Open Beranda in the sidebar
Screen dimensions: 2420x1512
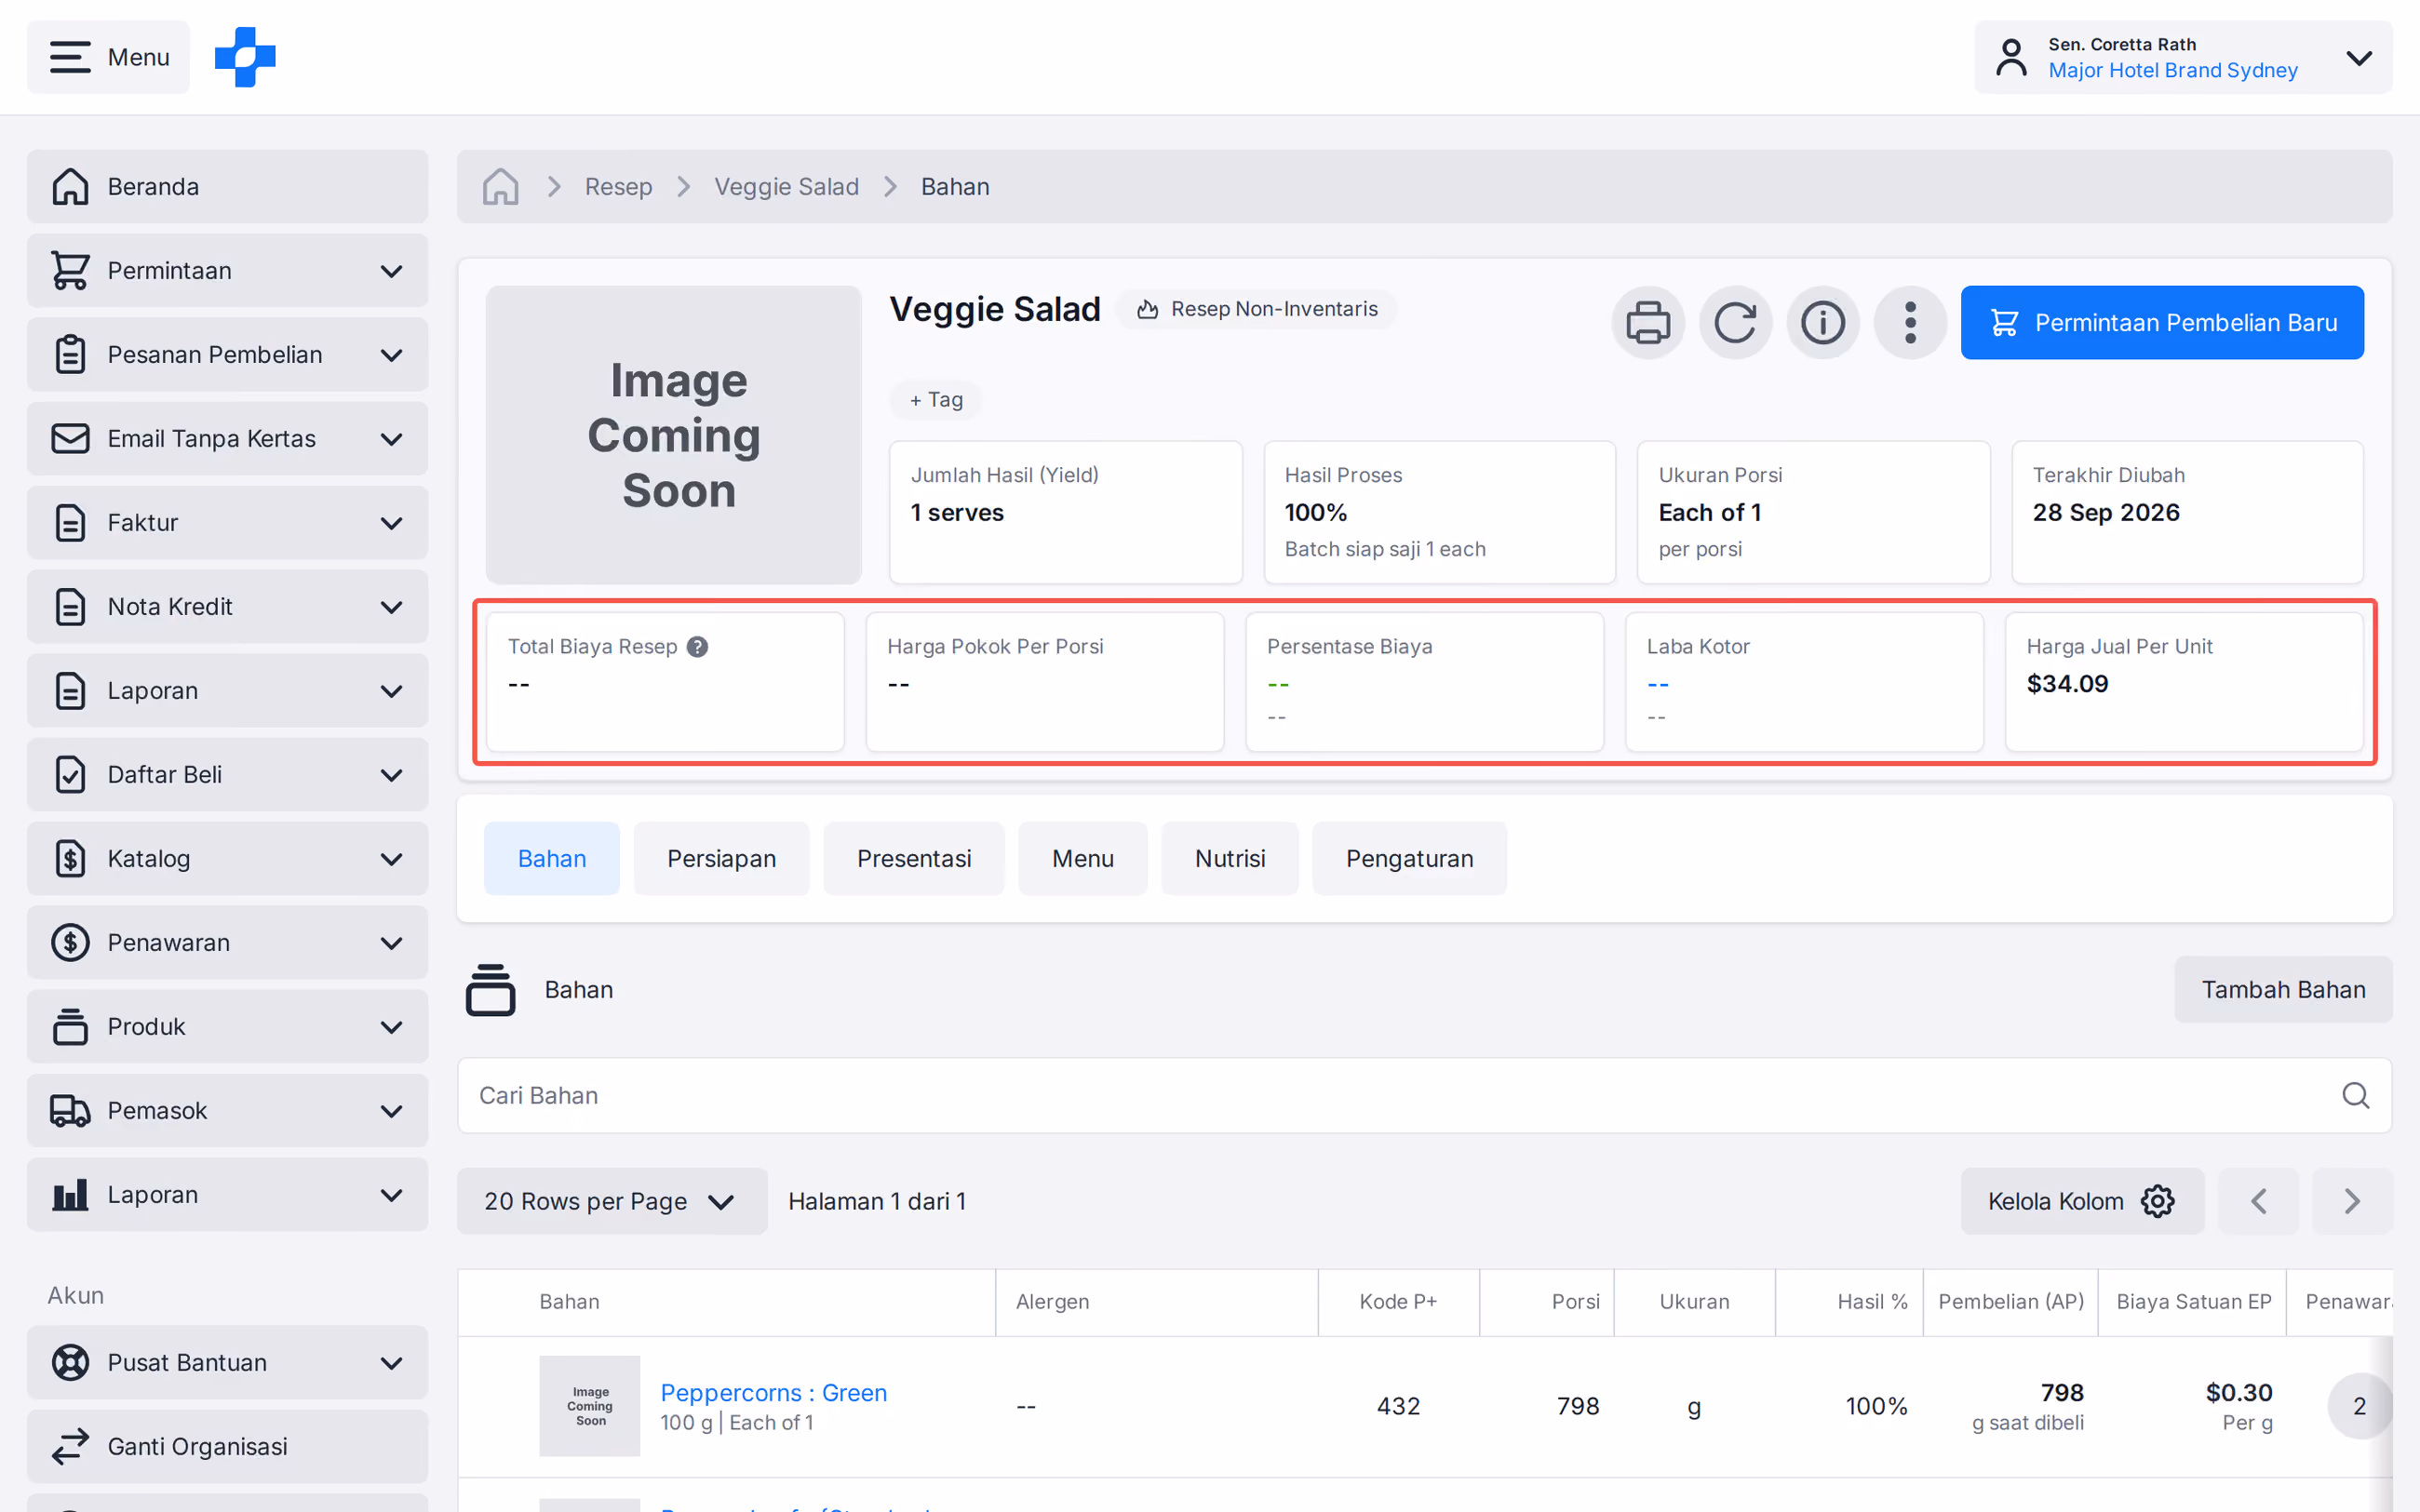227,186
